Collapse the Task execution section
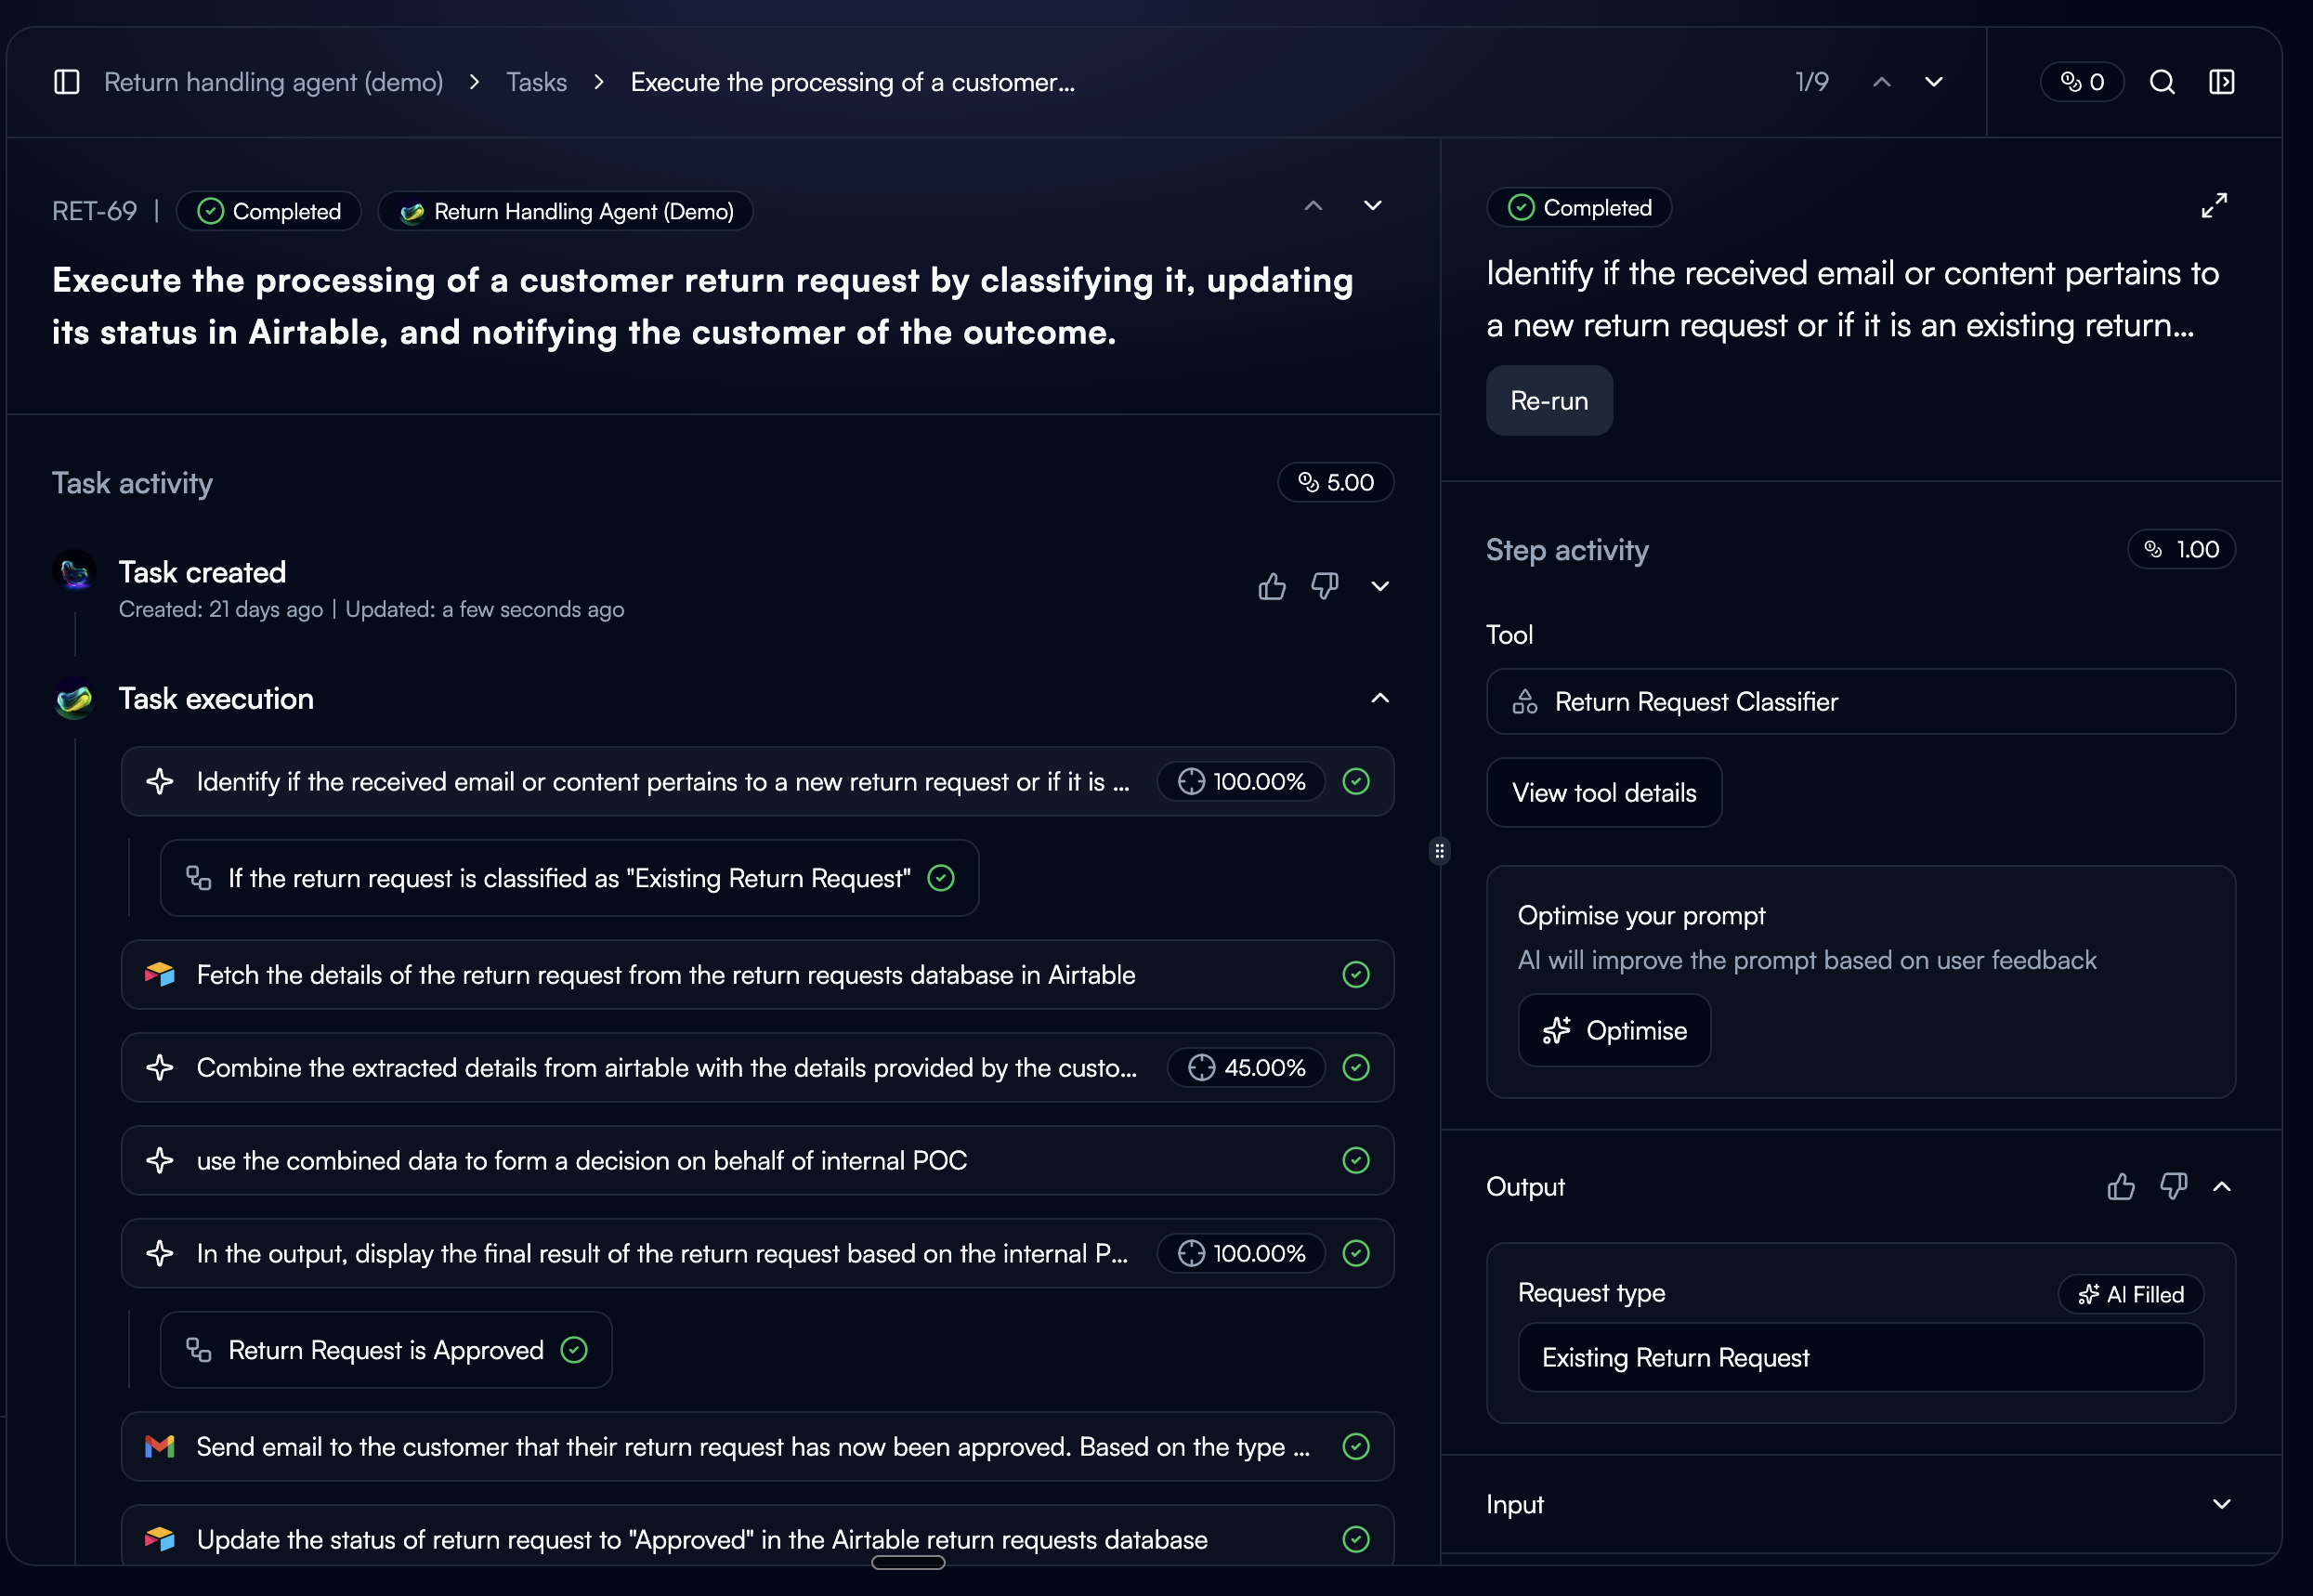2313x1596 pixels. coord(1380,698)
